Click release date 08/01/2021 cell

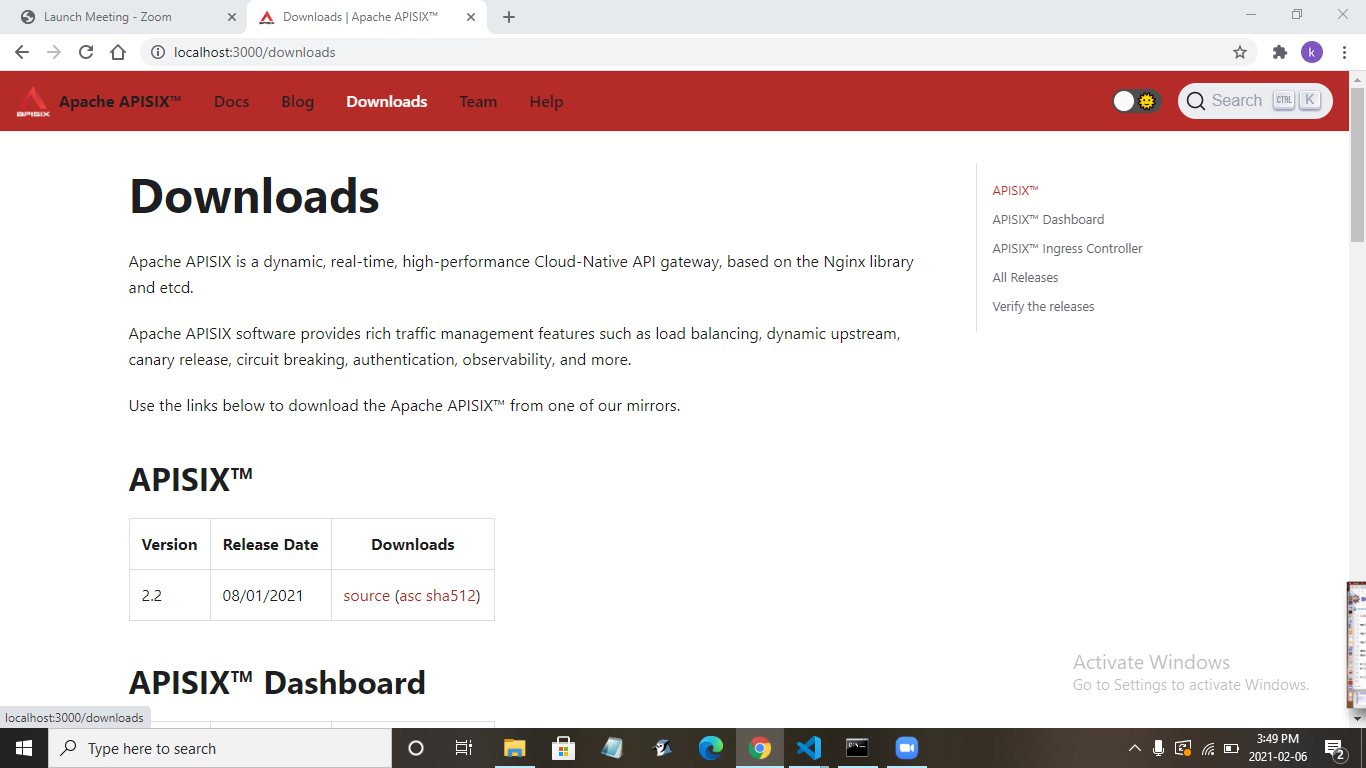pyautogui.click(x=271, y=595)
